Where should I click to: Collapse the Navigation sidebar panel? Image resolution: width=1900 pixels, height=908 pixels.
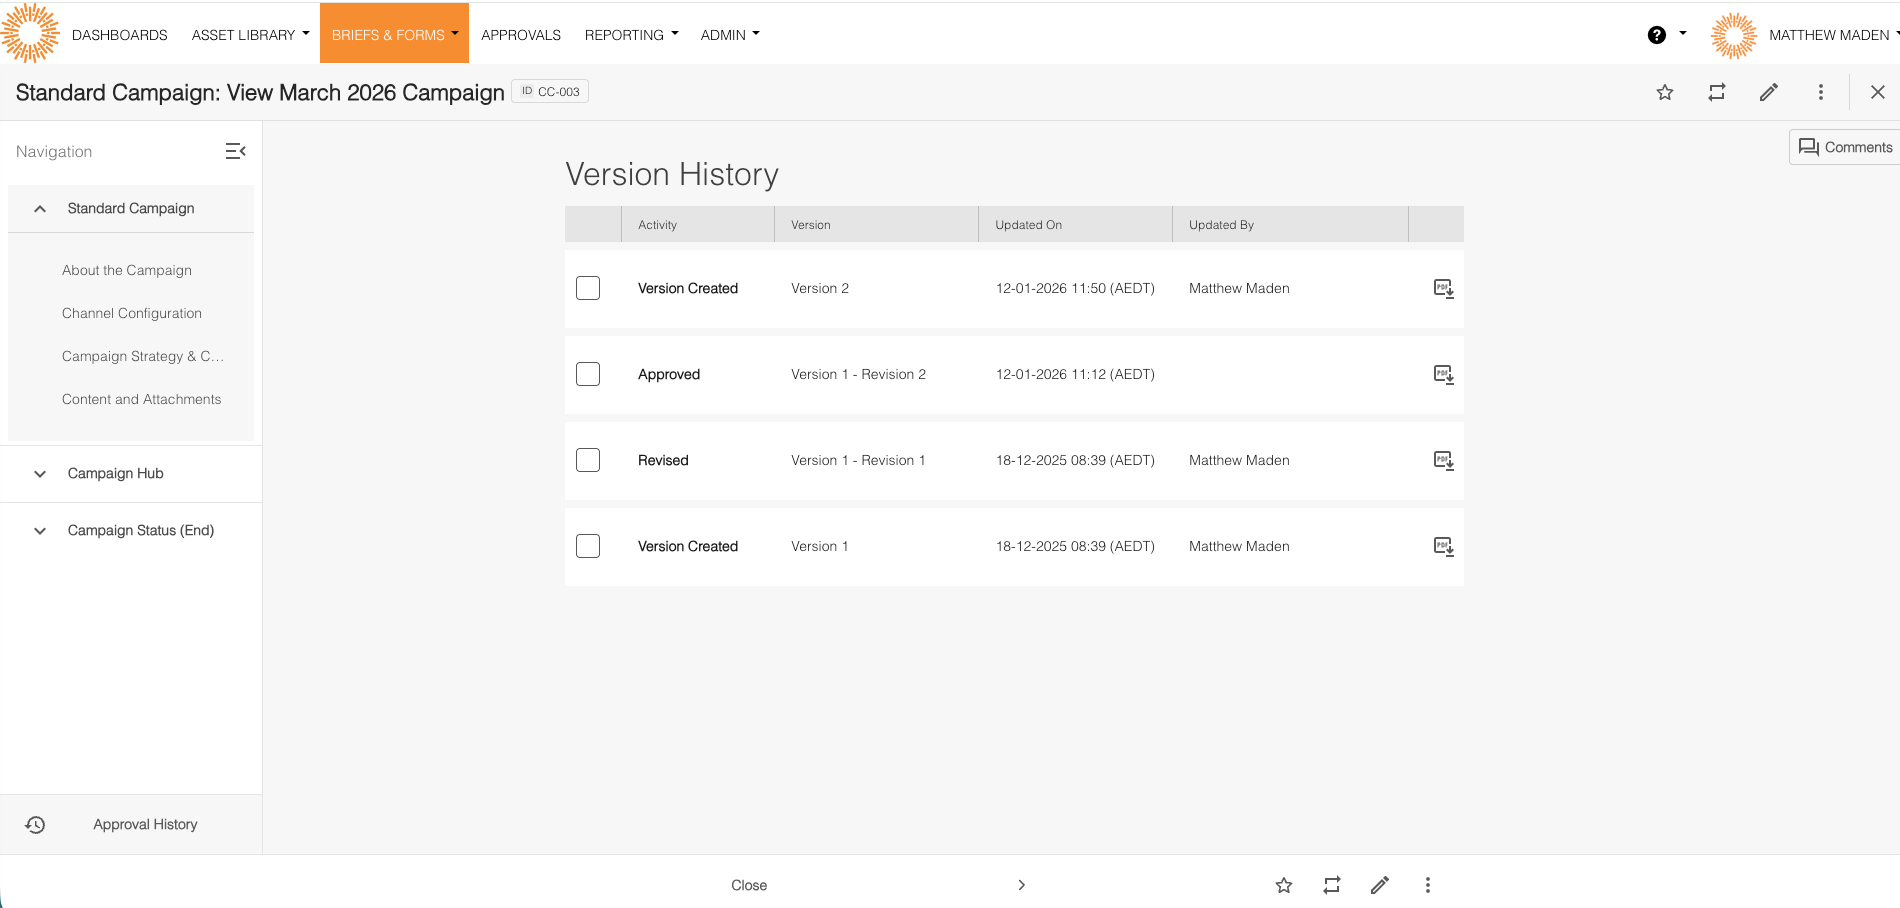tap(235, 151)
